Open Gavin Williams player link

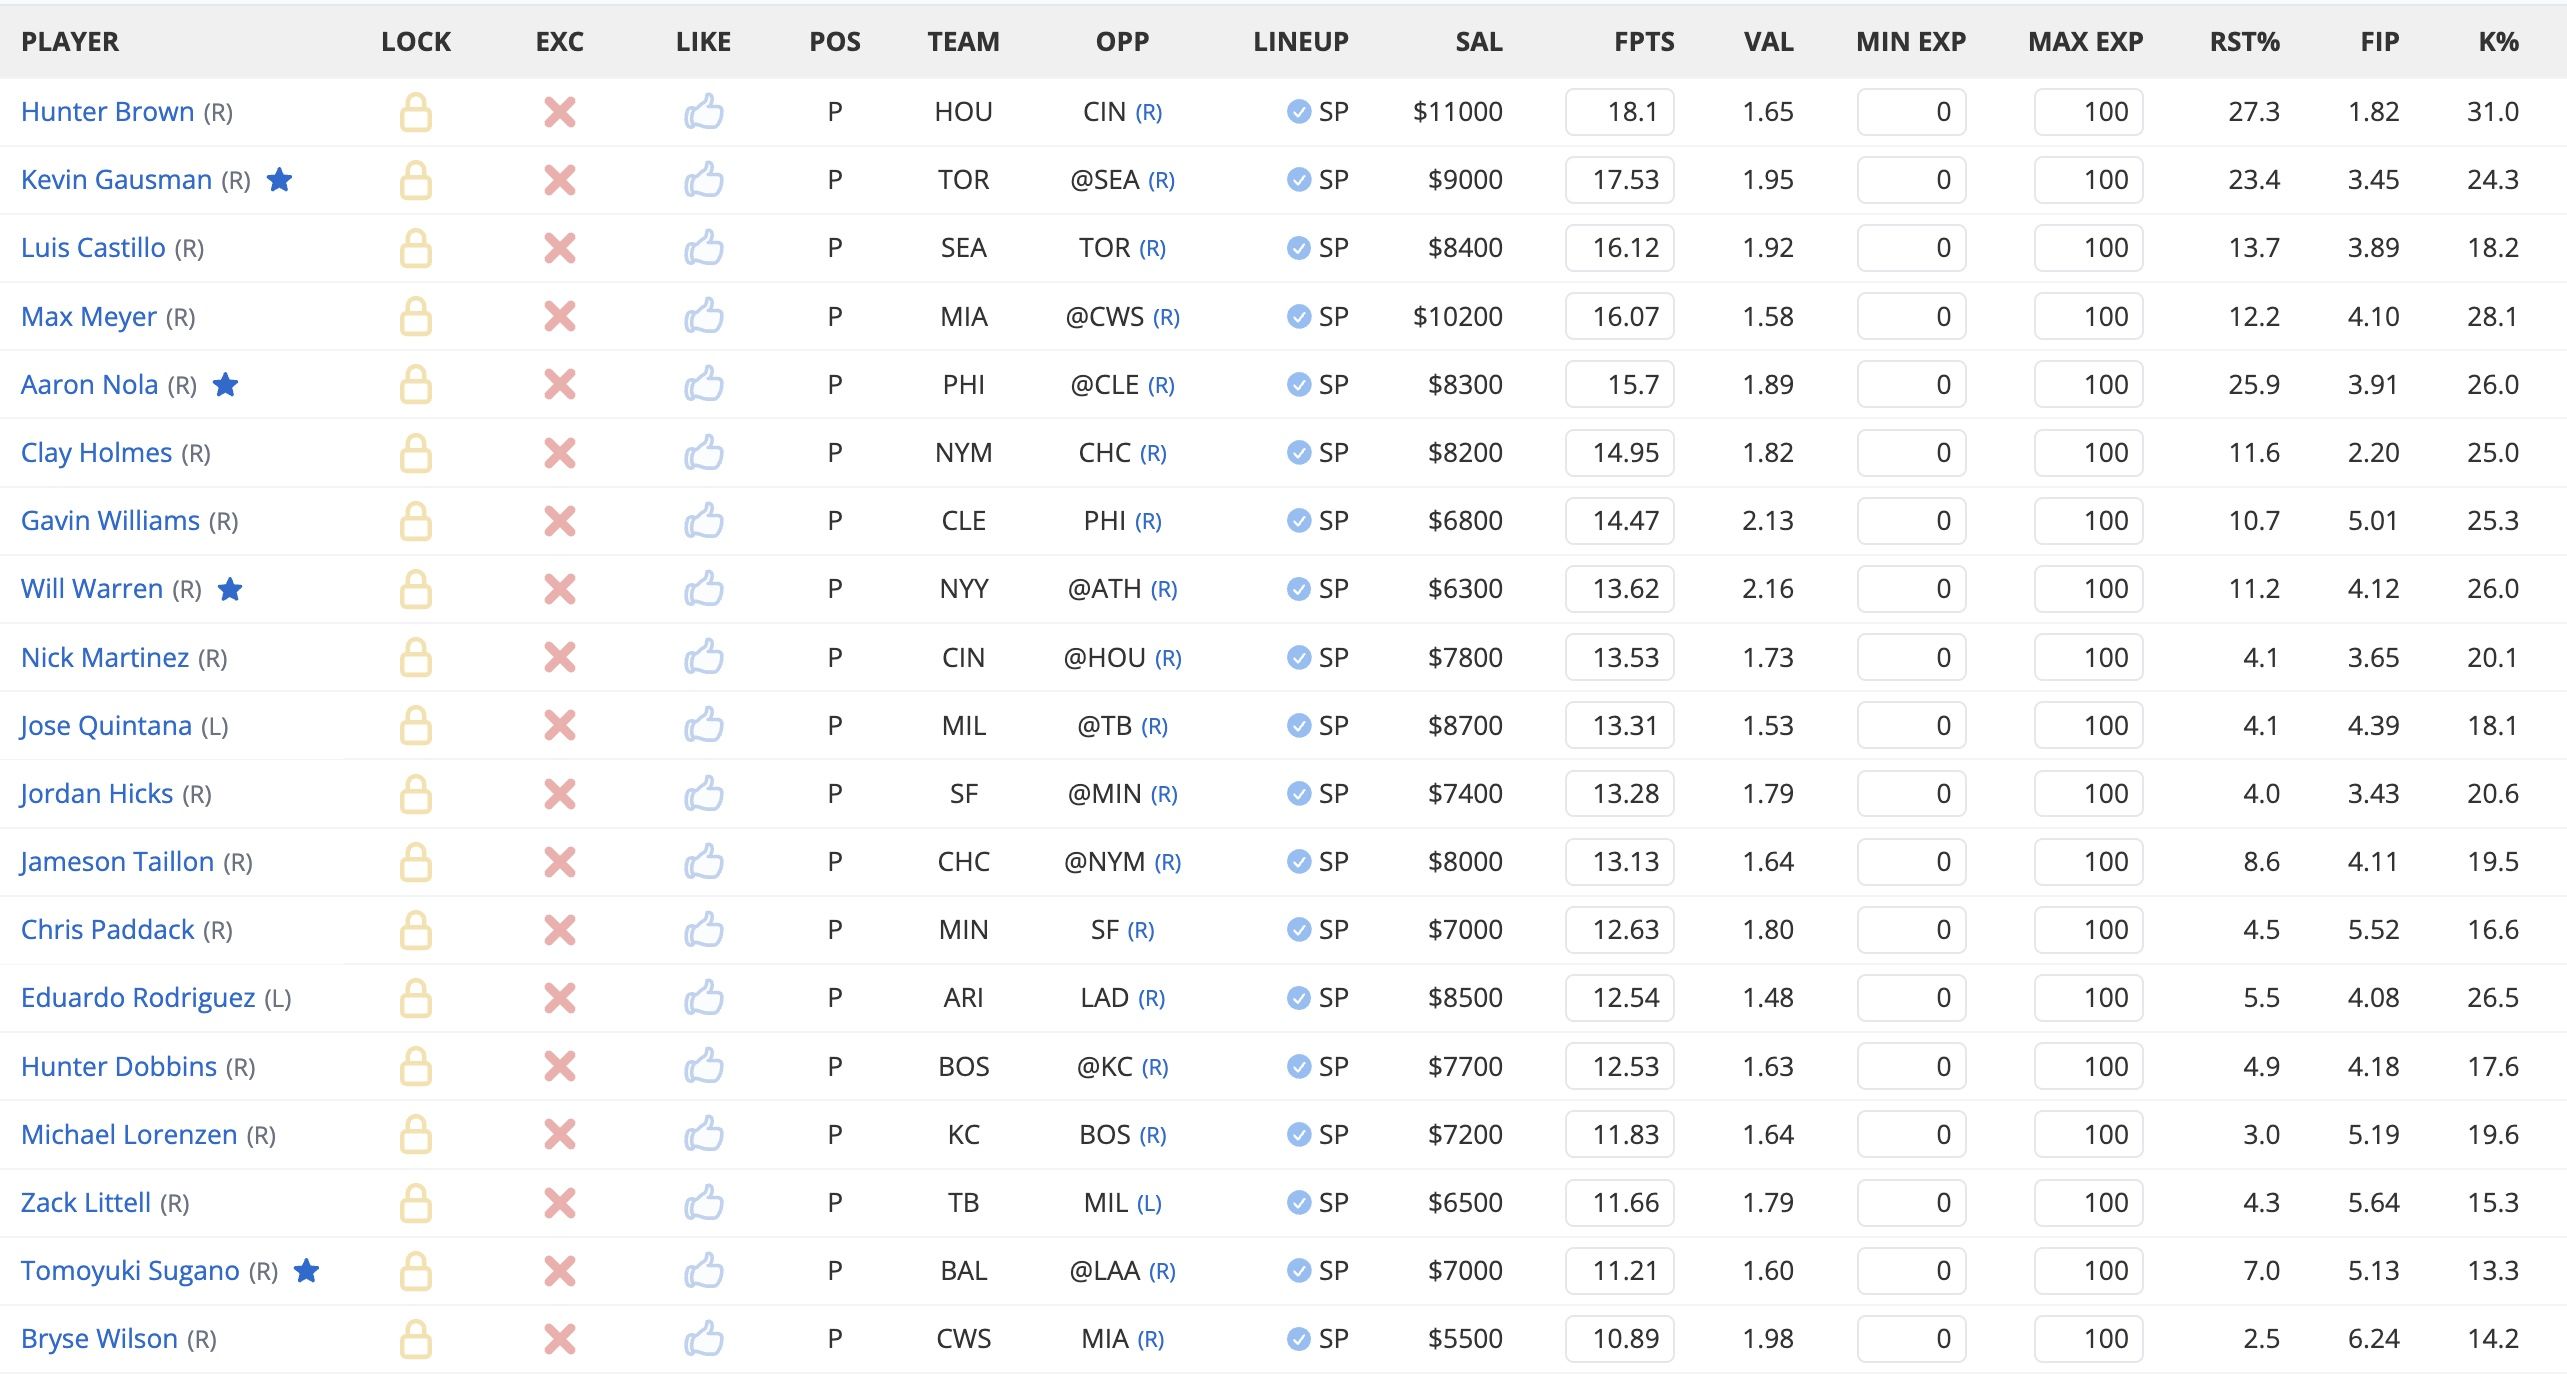[110, 521]
